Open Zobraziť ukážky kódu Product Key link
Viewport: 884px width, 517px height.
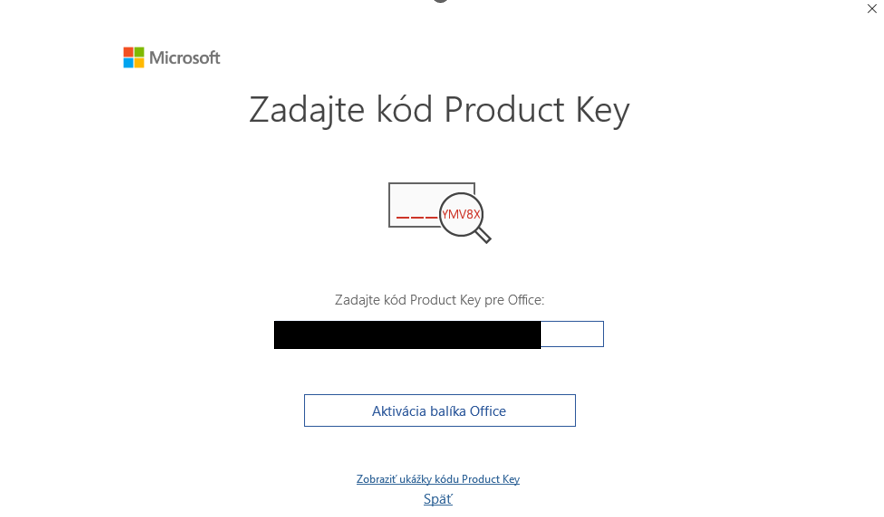(438, 479)
